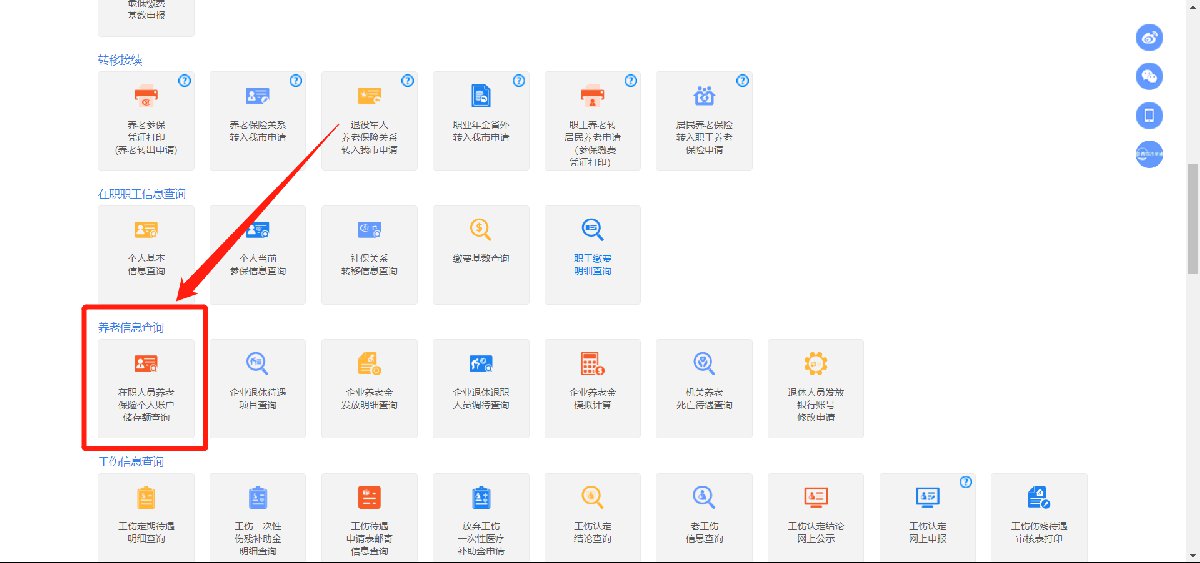This screenshot has height=563, width=1200.
Task: Open blue magnifier tile beside the red-boxed card
Action: pos(258,388)
